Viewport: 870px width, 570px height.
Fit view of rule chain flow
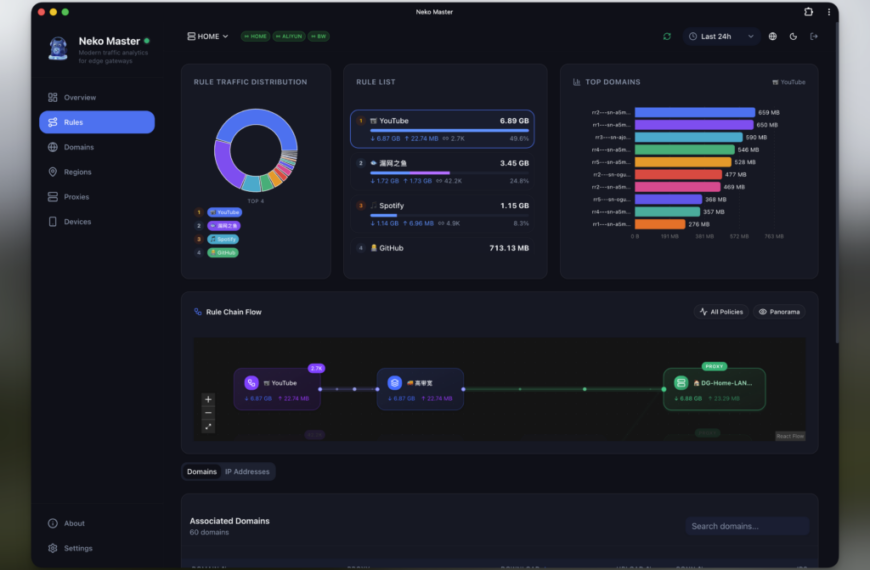tap(208, 426)
